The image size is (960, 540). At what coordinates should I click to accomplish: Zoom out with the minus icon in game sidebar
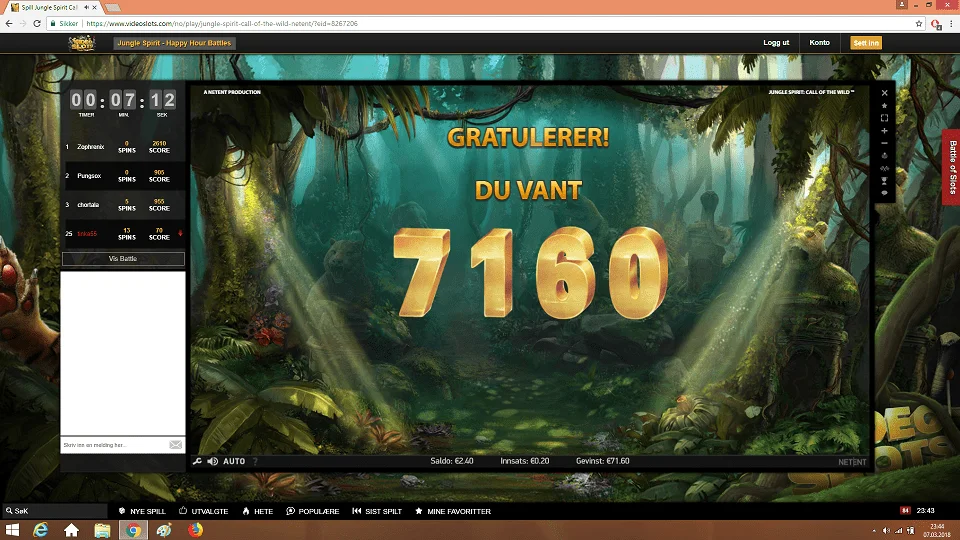(884, 143)
